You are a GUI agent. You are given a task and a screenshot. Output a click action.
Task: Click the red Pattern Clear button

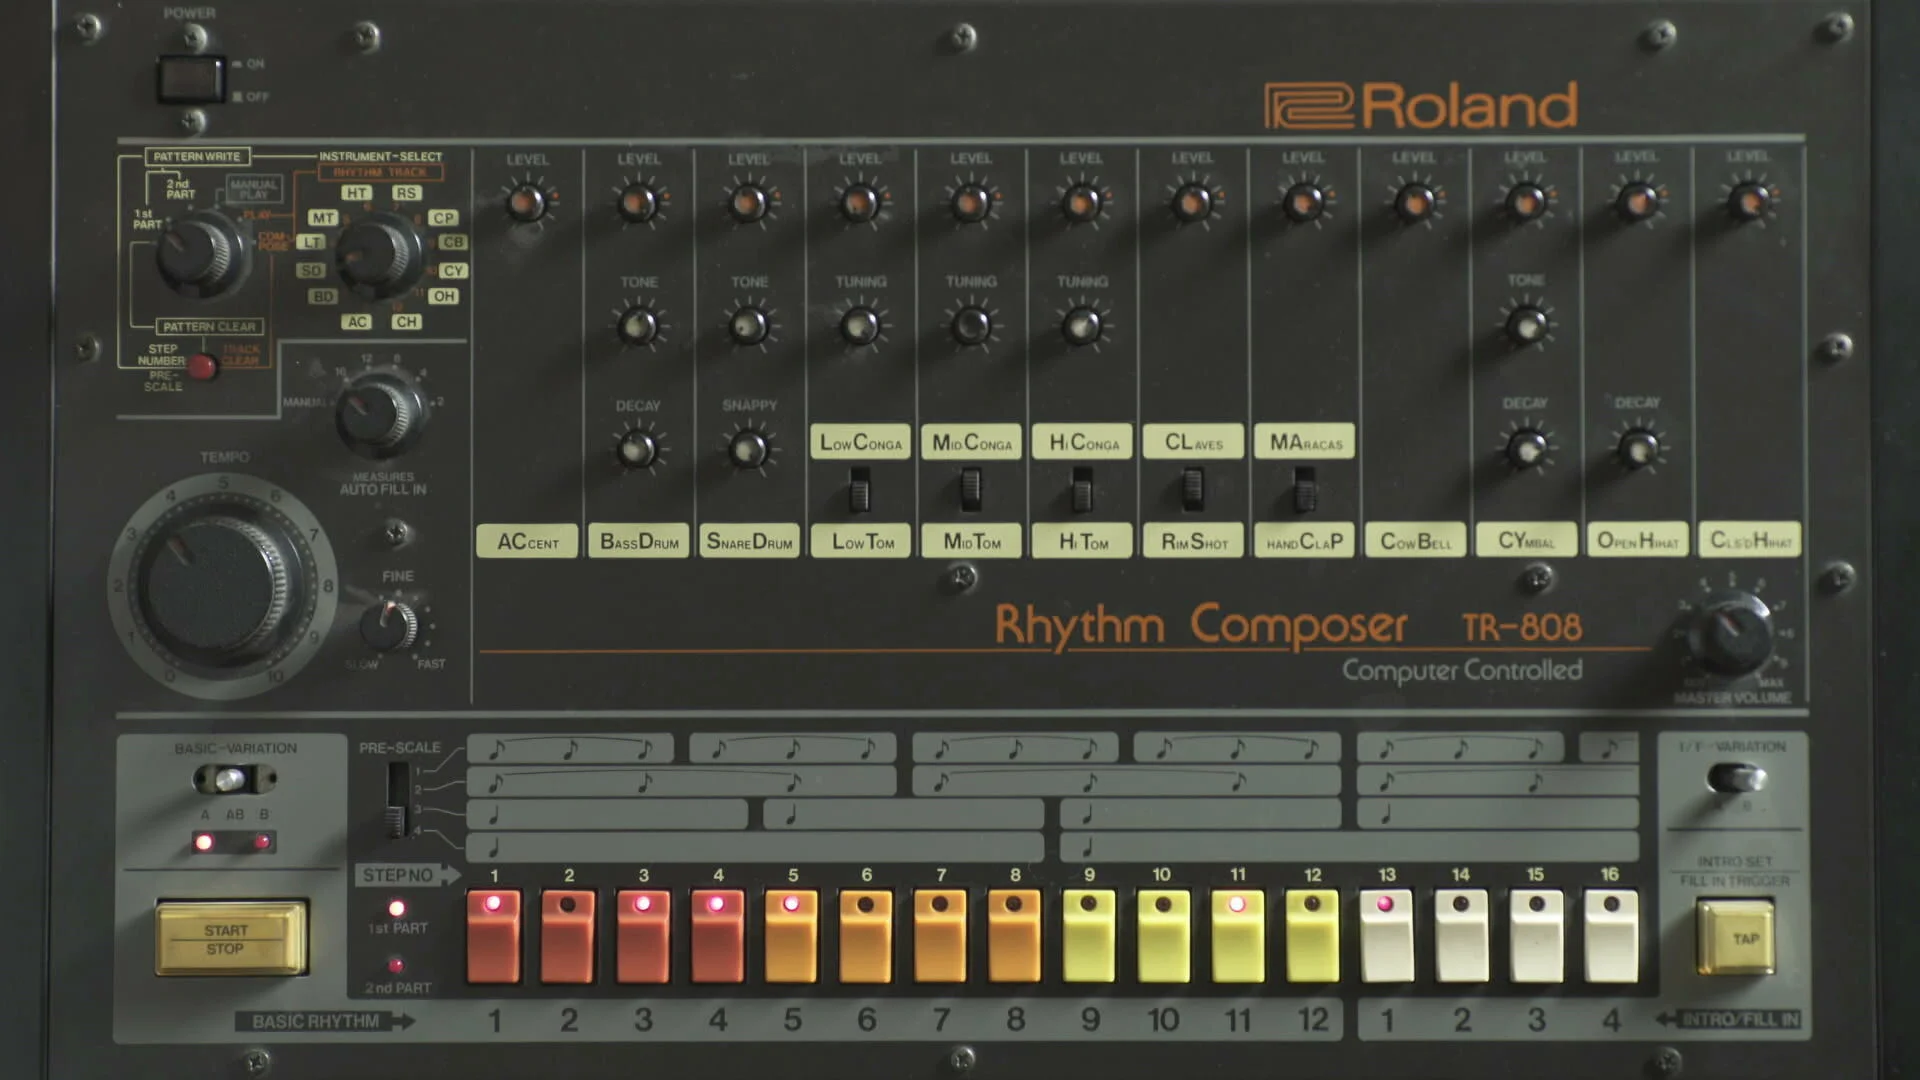click(x=202, y=366)
